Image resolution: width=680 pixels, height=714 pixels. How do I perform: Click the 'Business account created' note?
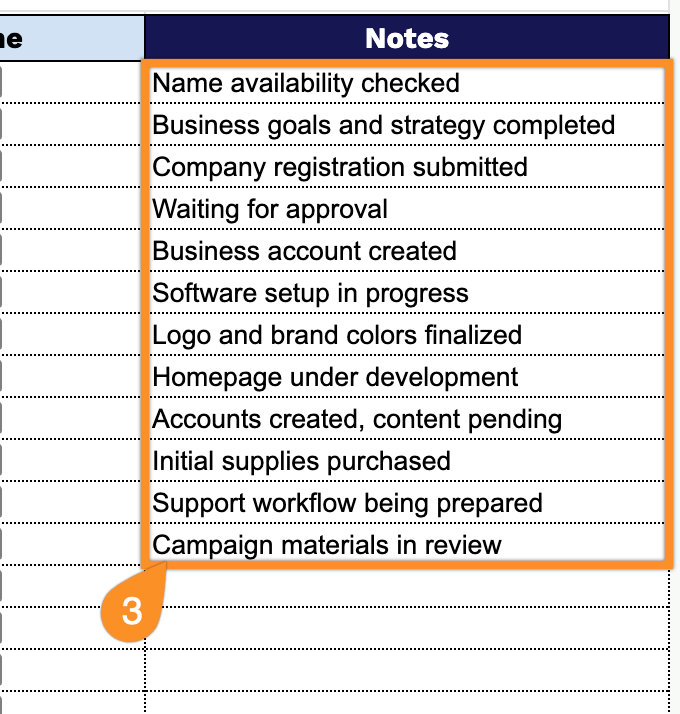[x=407, y=250]
